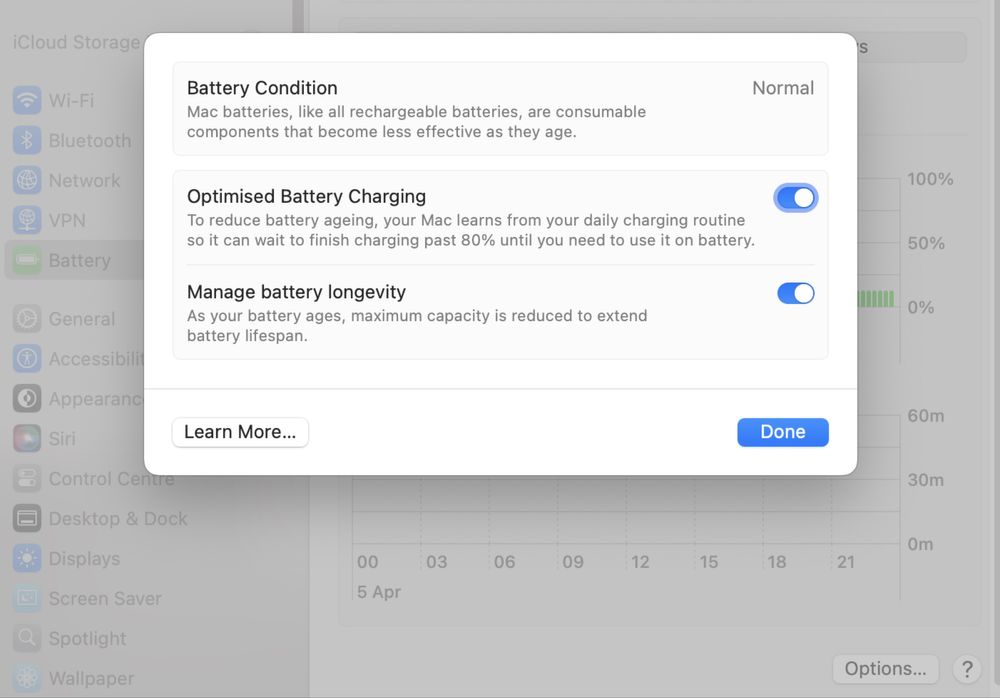Click the Screen Saver icon
This screenshot has width=1000, height=698.
click(x=27, y=599)
